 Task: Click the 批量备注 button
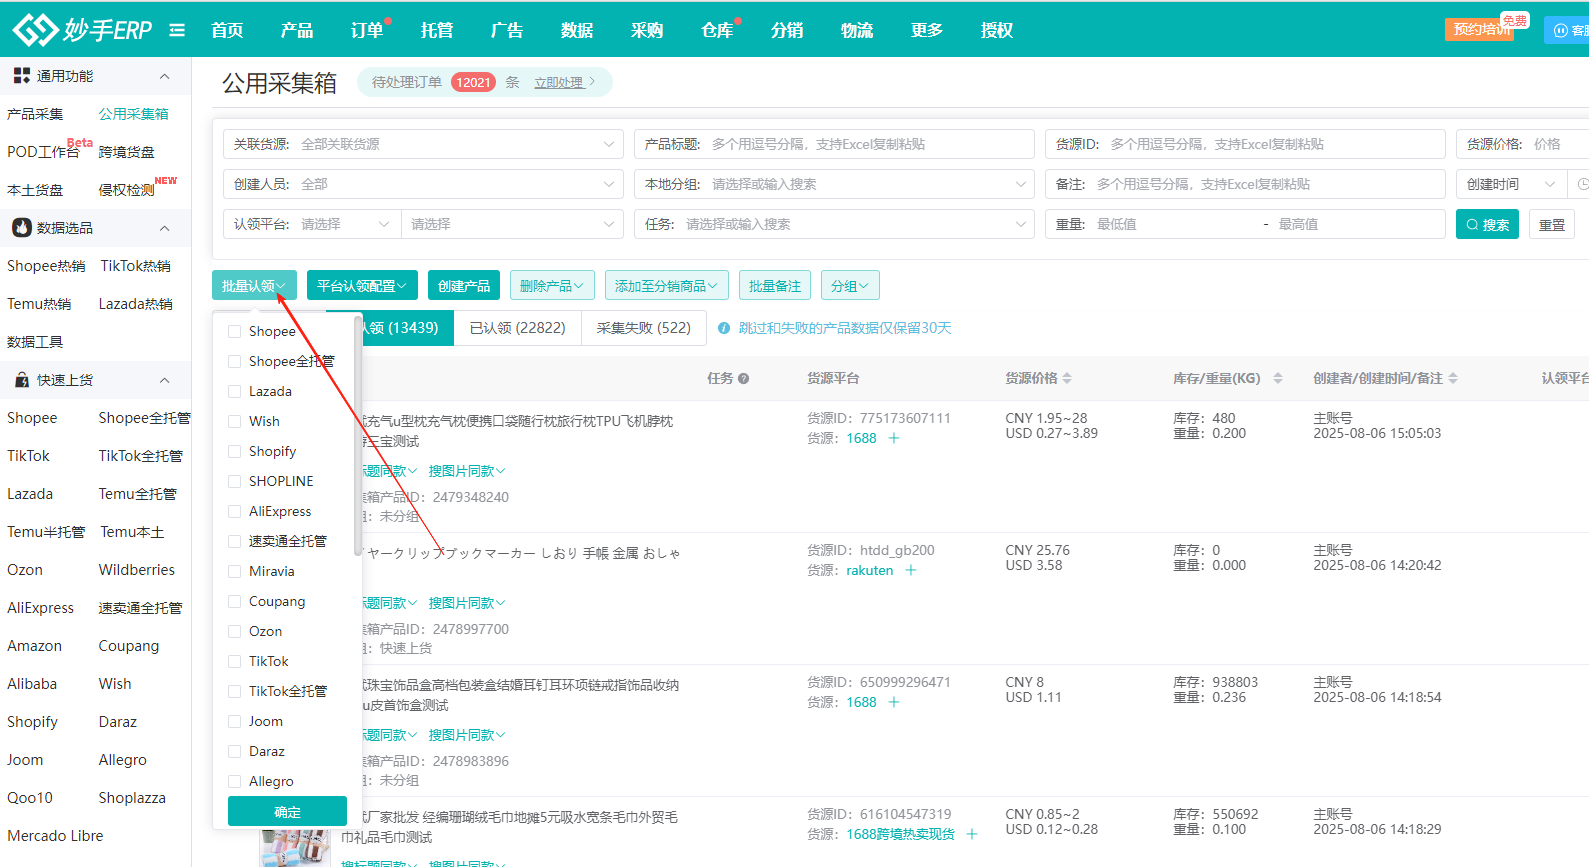pos(775,286)
